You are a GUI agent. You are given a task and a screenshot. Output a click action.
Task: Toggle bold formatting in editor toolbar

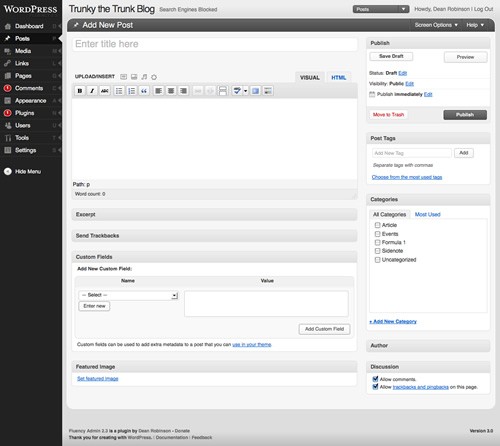[x=80, y=91]
